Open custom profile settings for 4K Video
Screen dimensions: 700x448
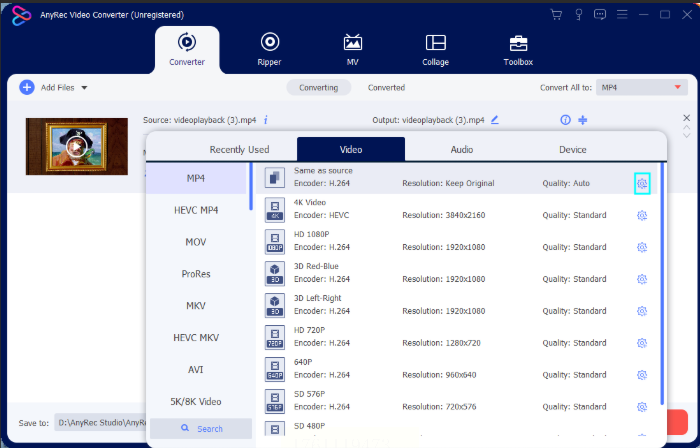[642, 215]
